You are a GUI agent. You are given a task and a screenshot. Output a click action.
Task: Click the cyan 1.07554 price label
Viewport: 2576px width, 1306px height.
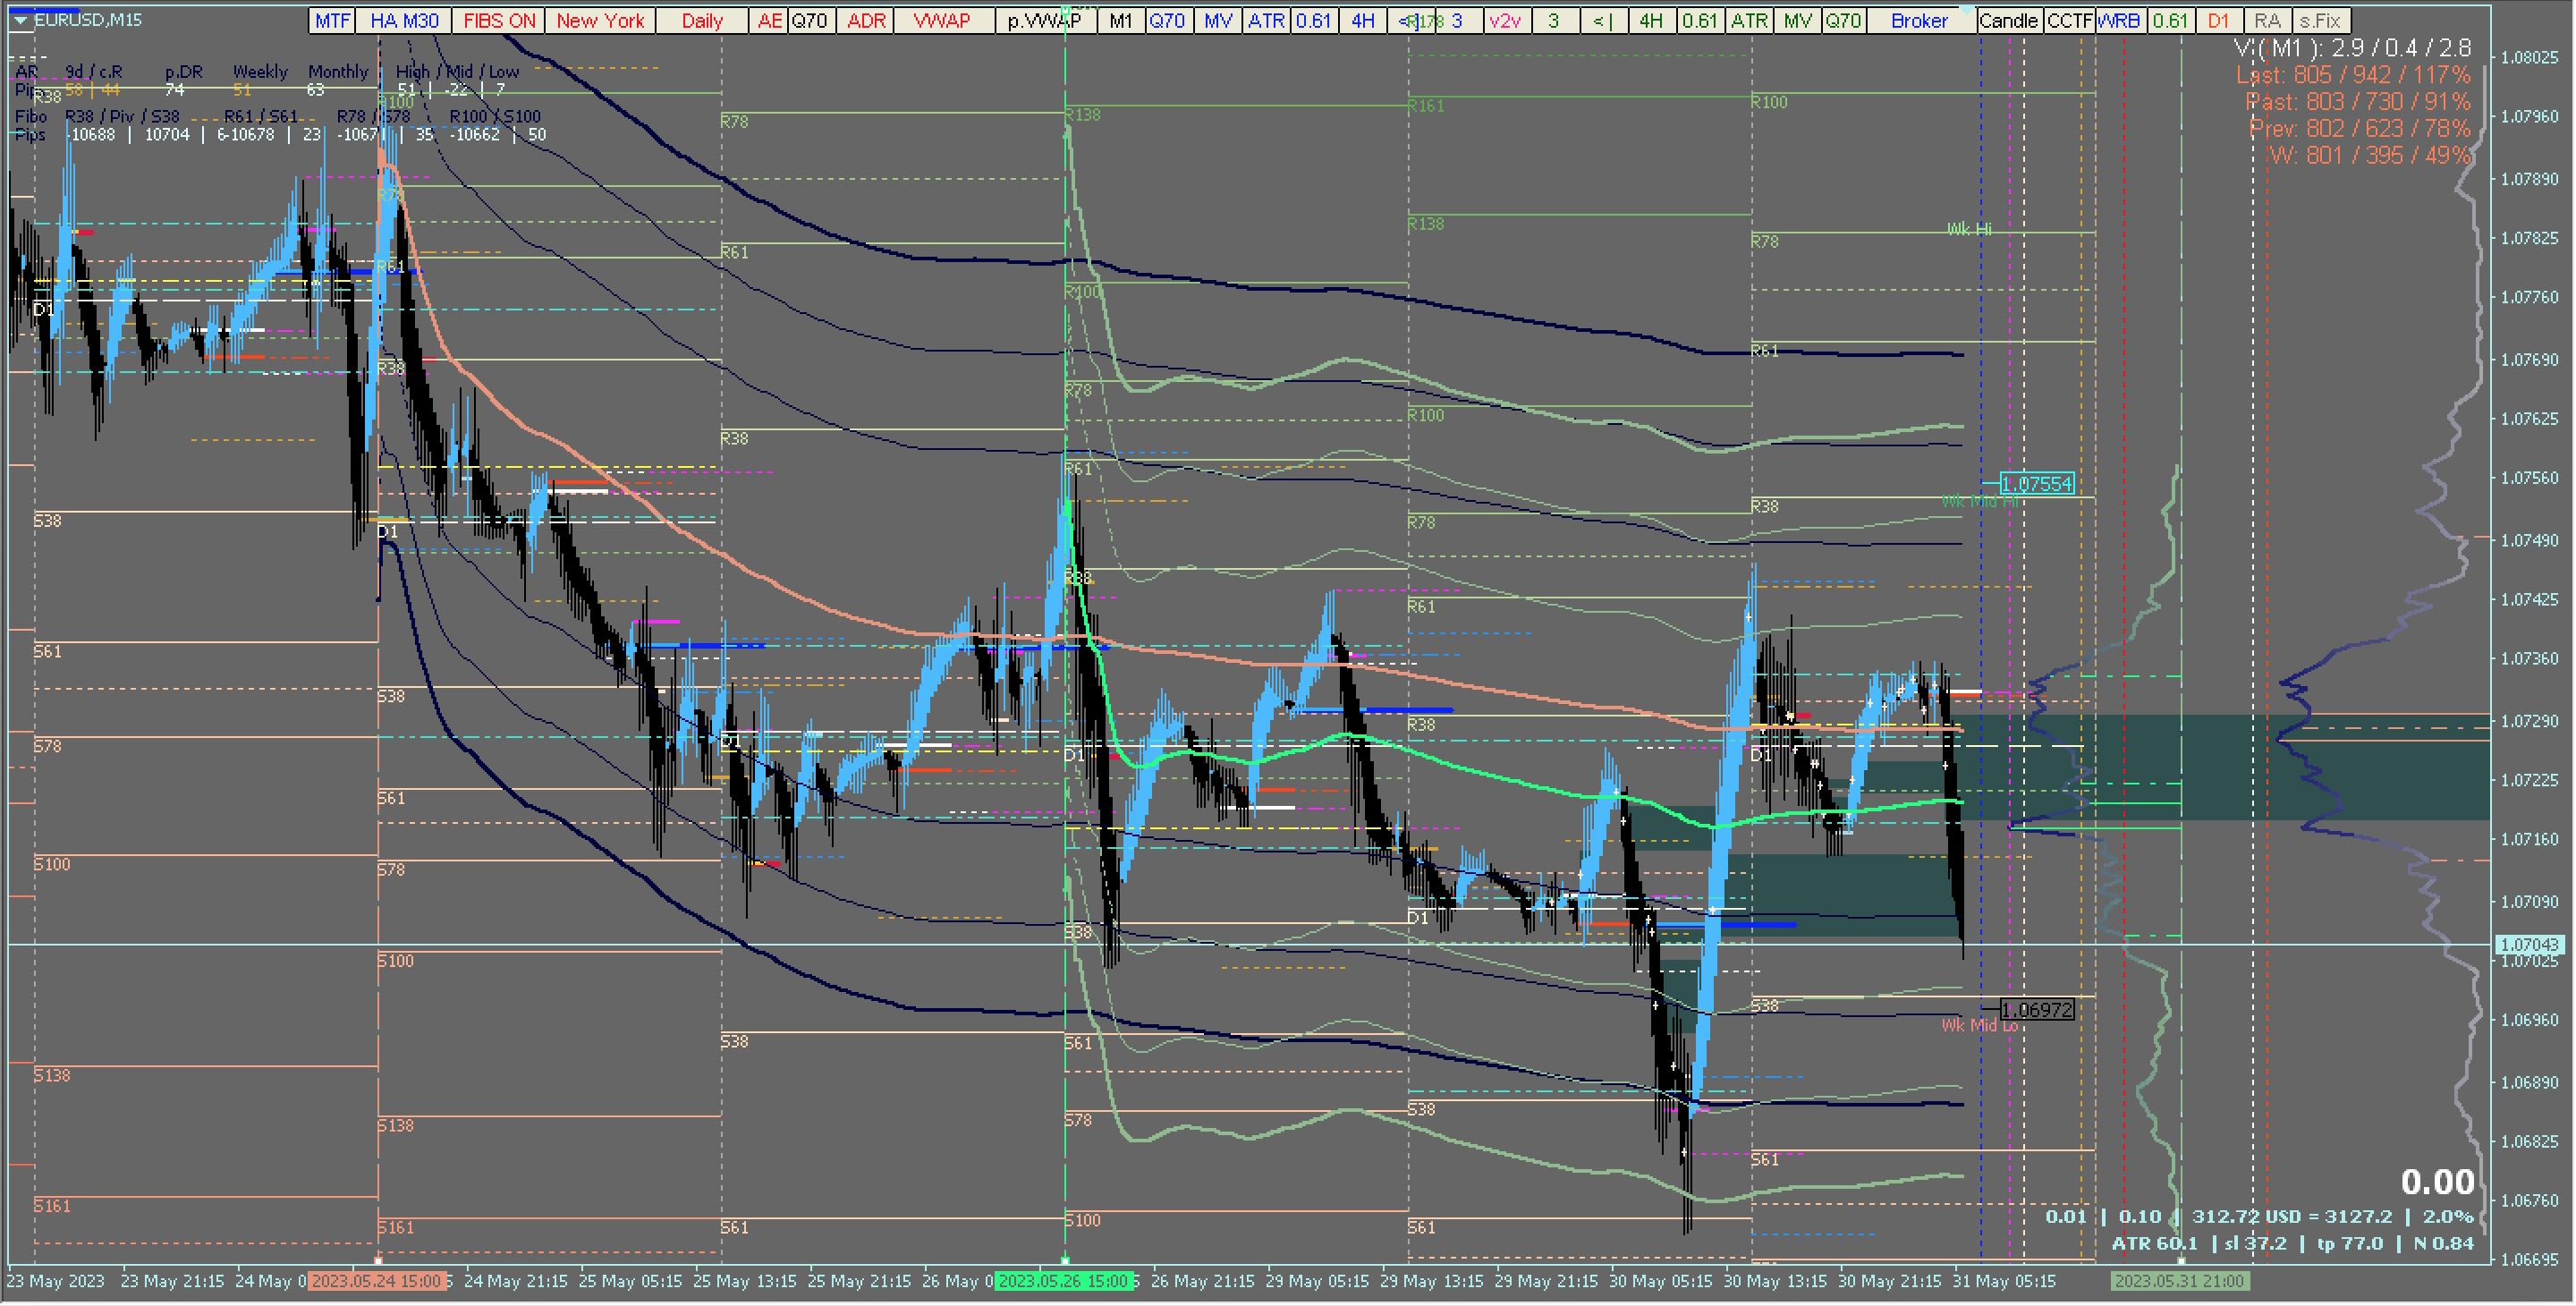click(2036, 485)
